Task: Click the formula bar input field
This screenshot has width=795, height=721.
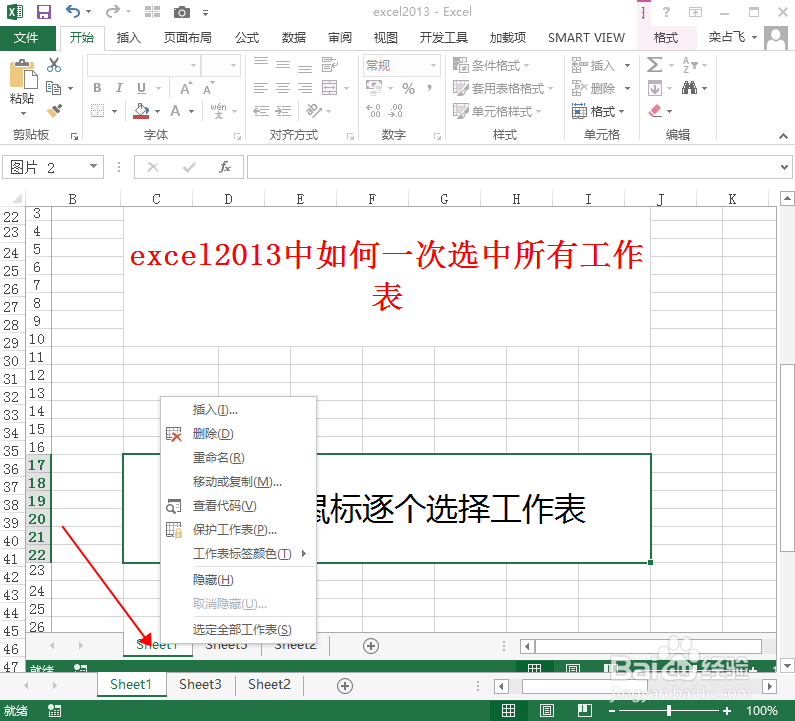Action: tap(513, 167)
